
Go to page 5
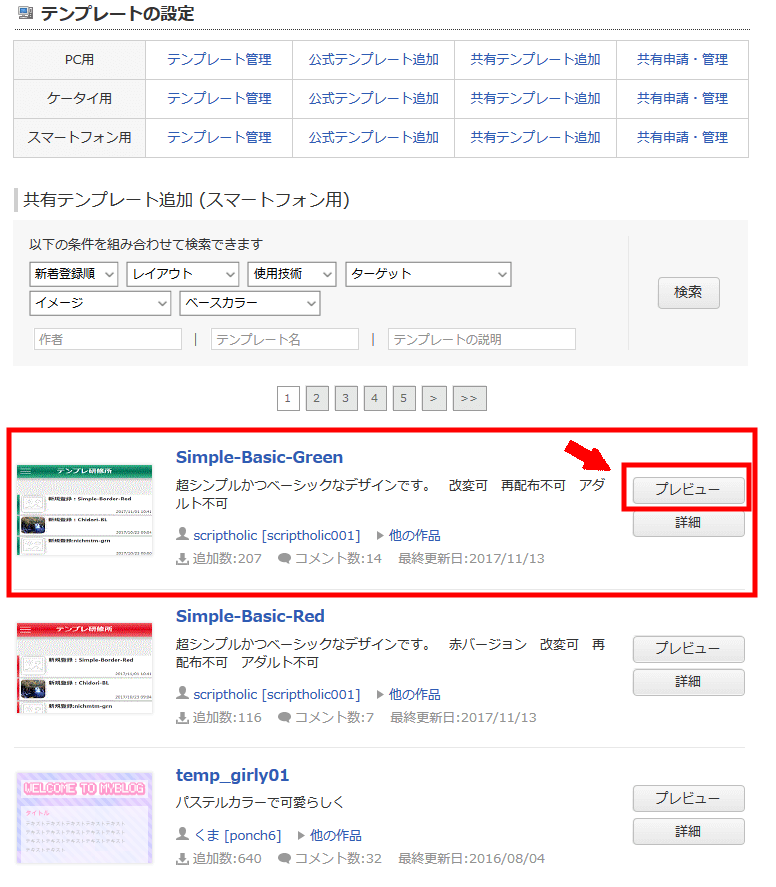click(404, 398)
